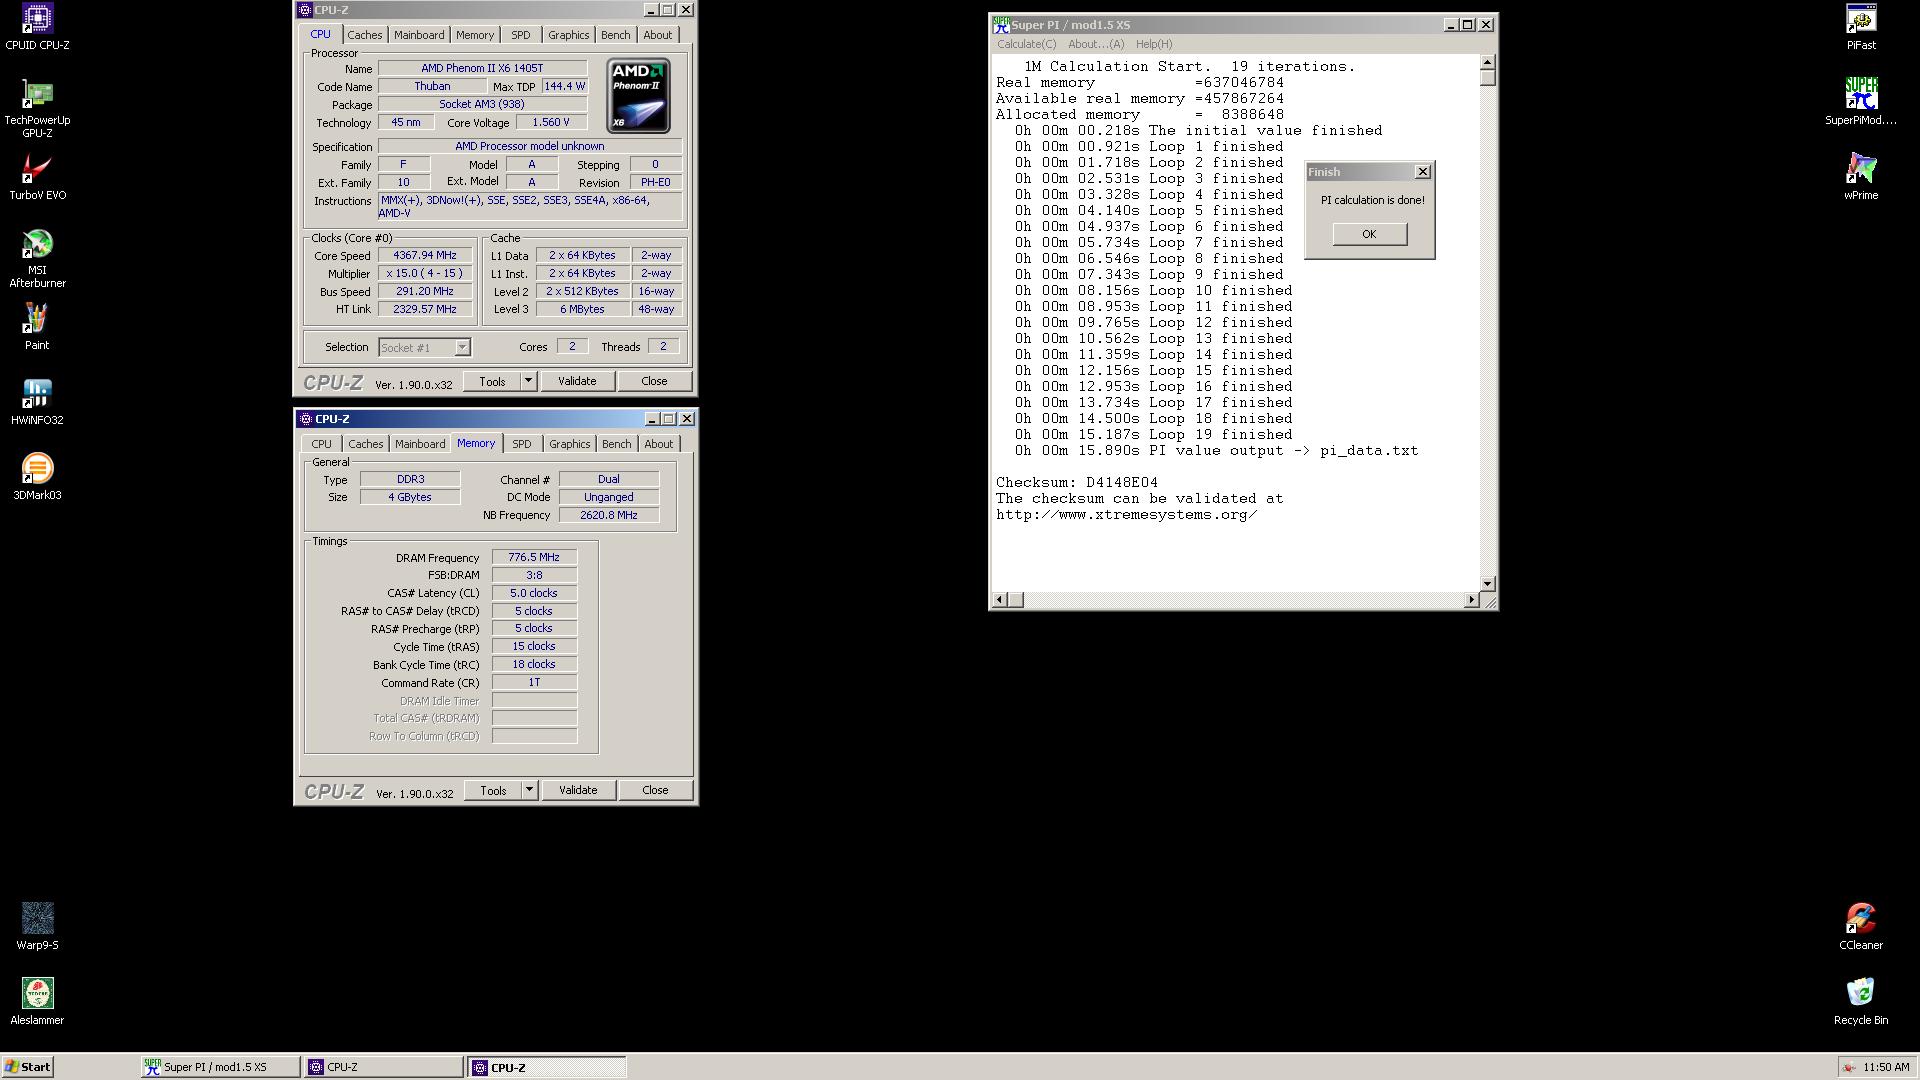Select Caches tab in bottom CPU-Z window
Viewport: 1920px width, 1080px height.
click(366, 444)
